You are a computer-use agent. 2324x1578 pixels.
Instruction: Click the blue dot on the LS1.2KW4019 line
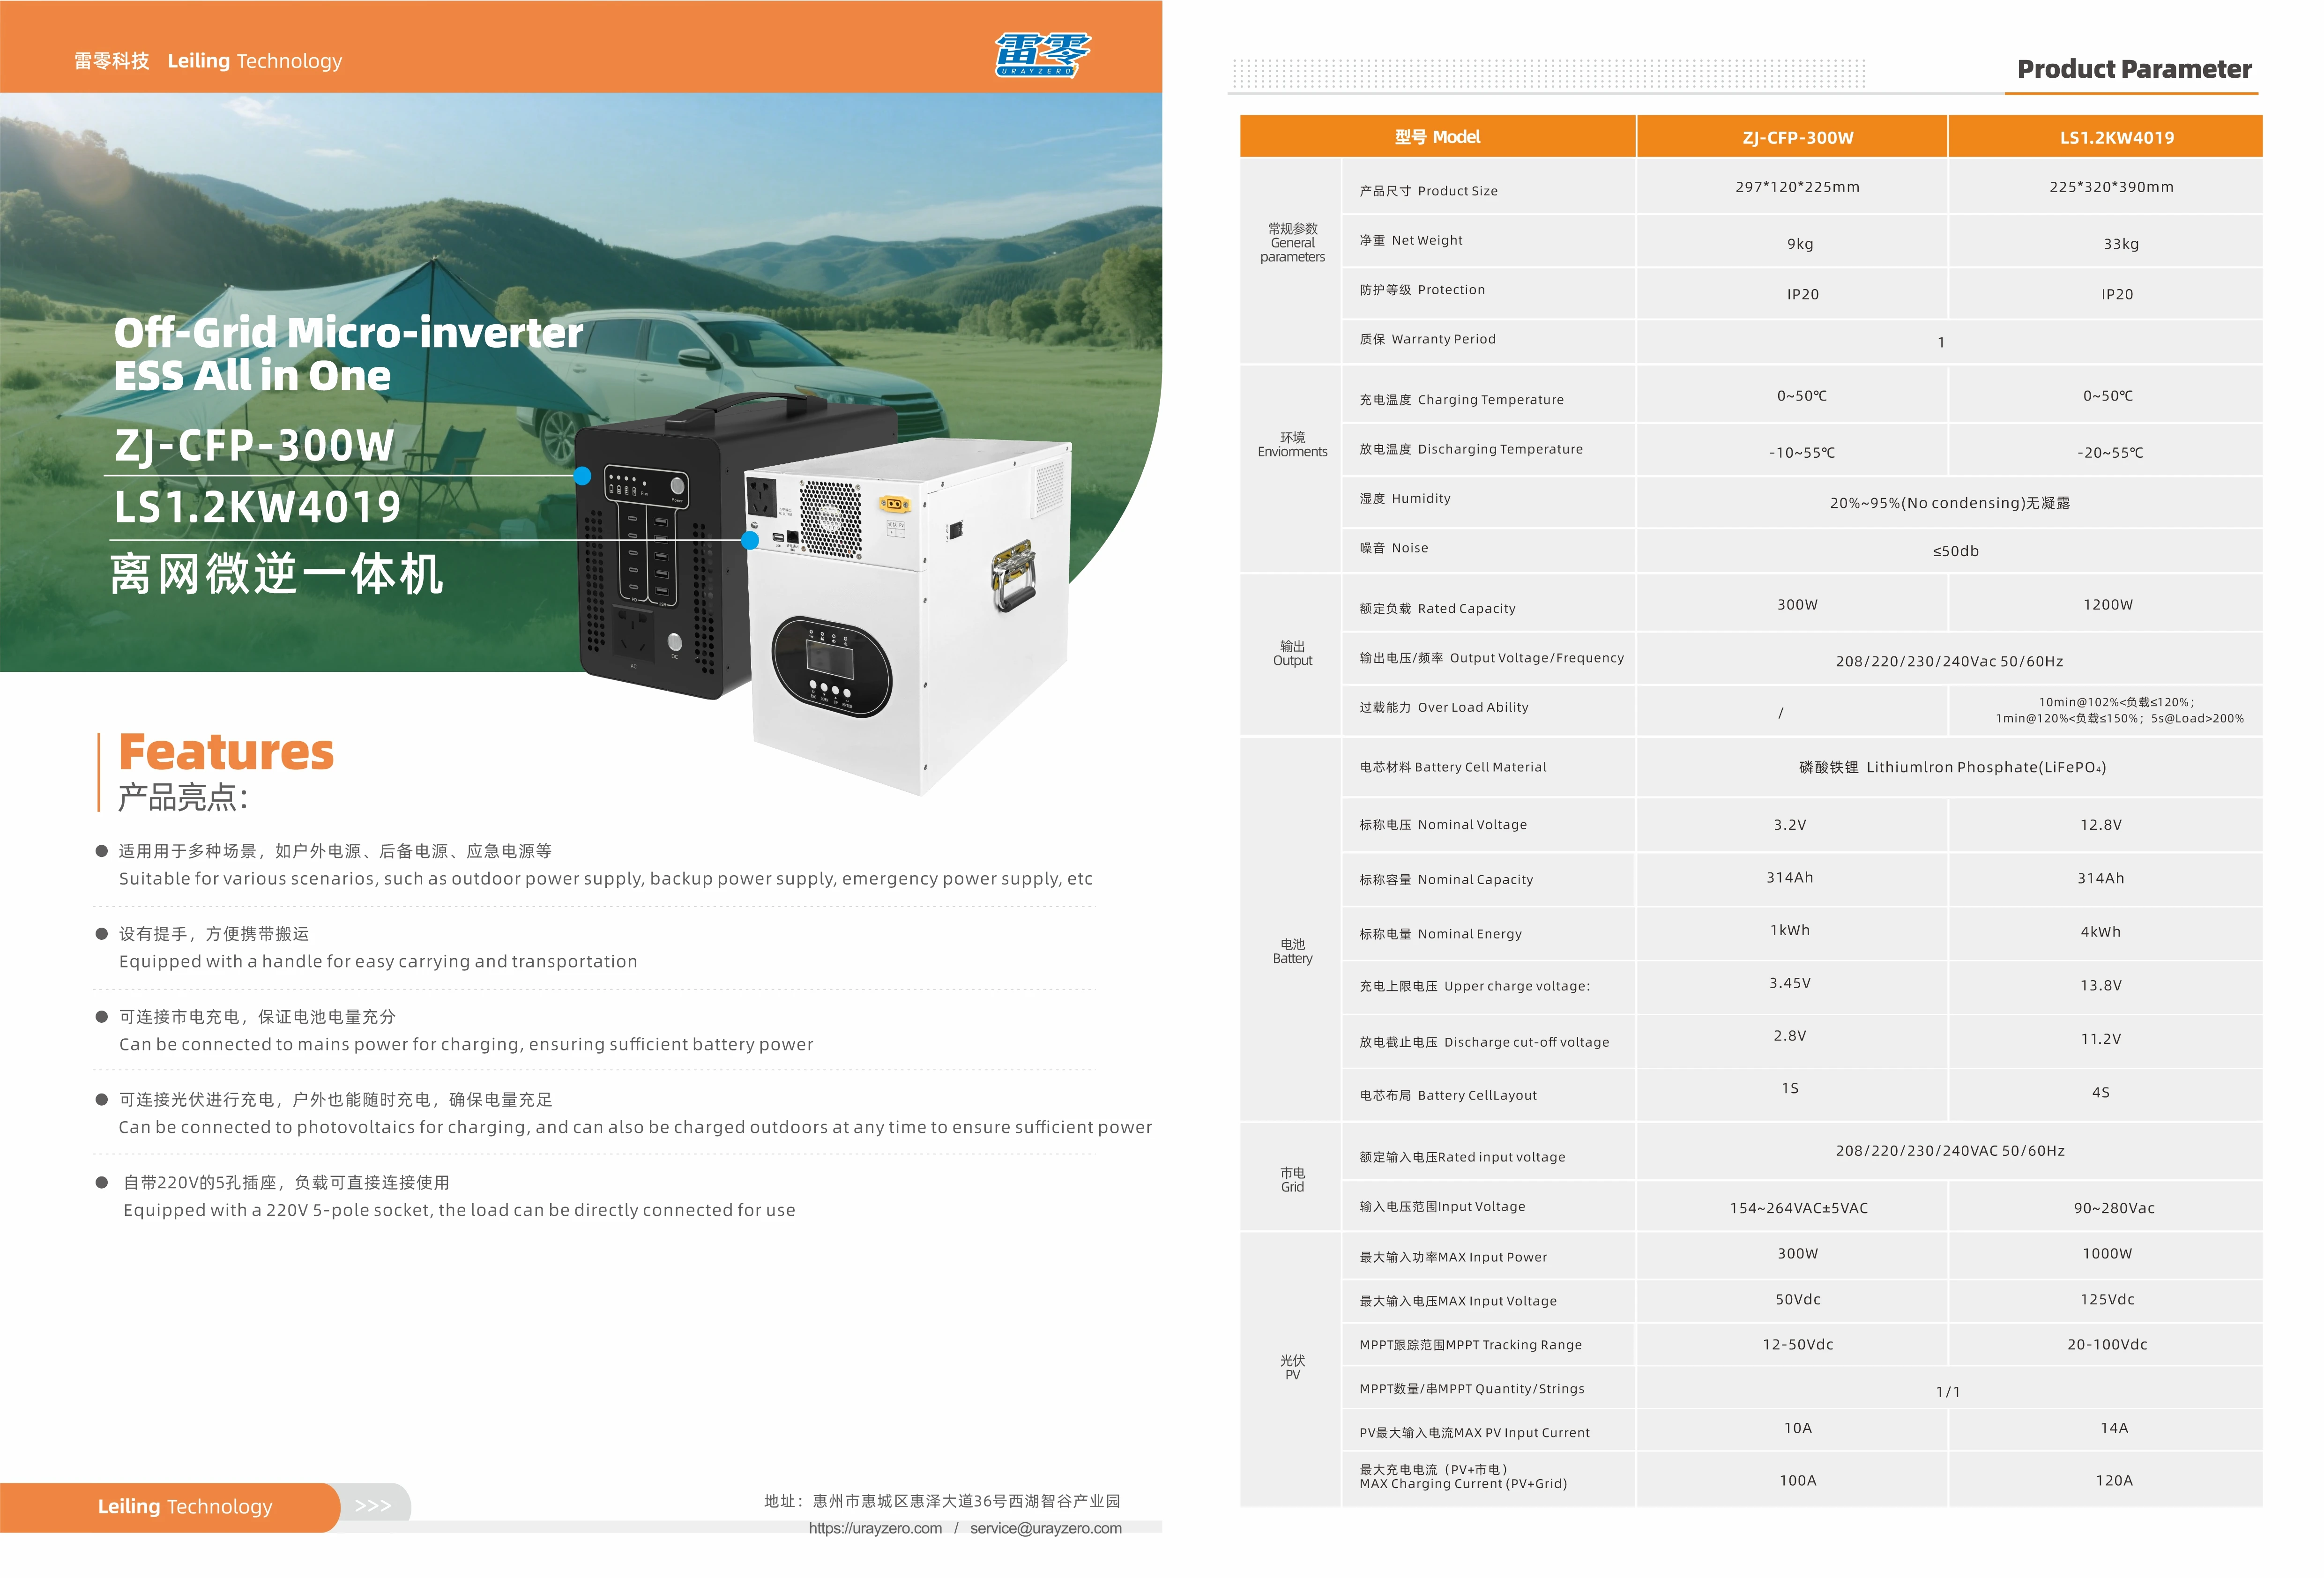tap(750, 540)
